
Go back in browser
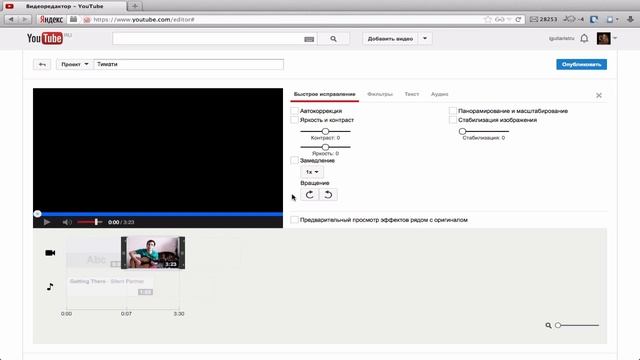click(11, 19)
